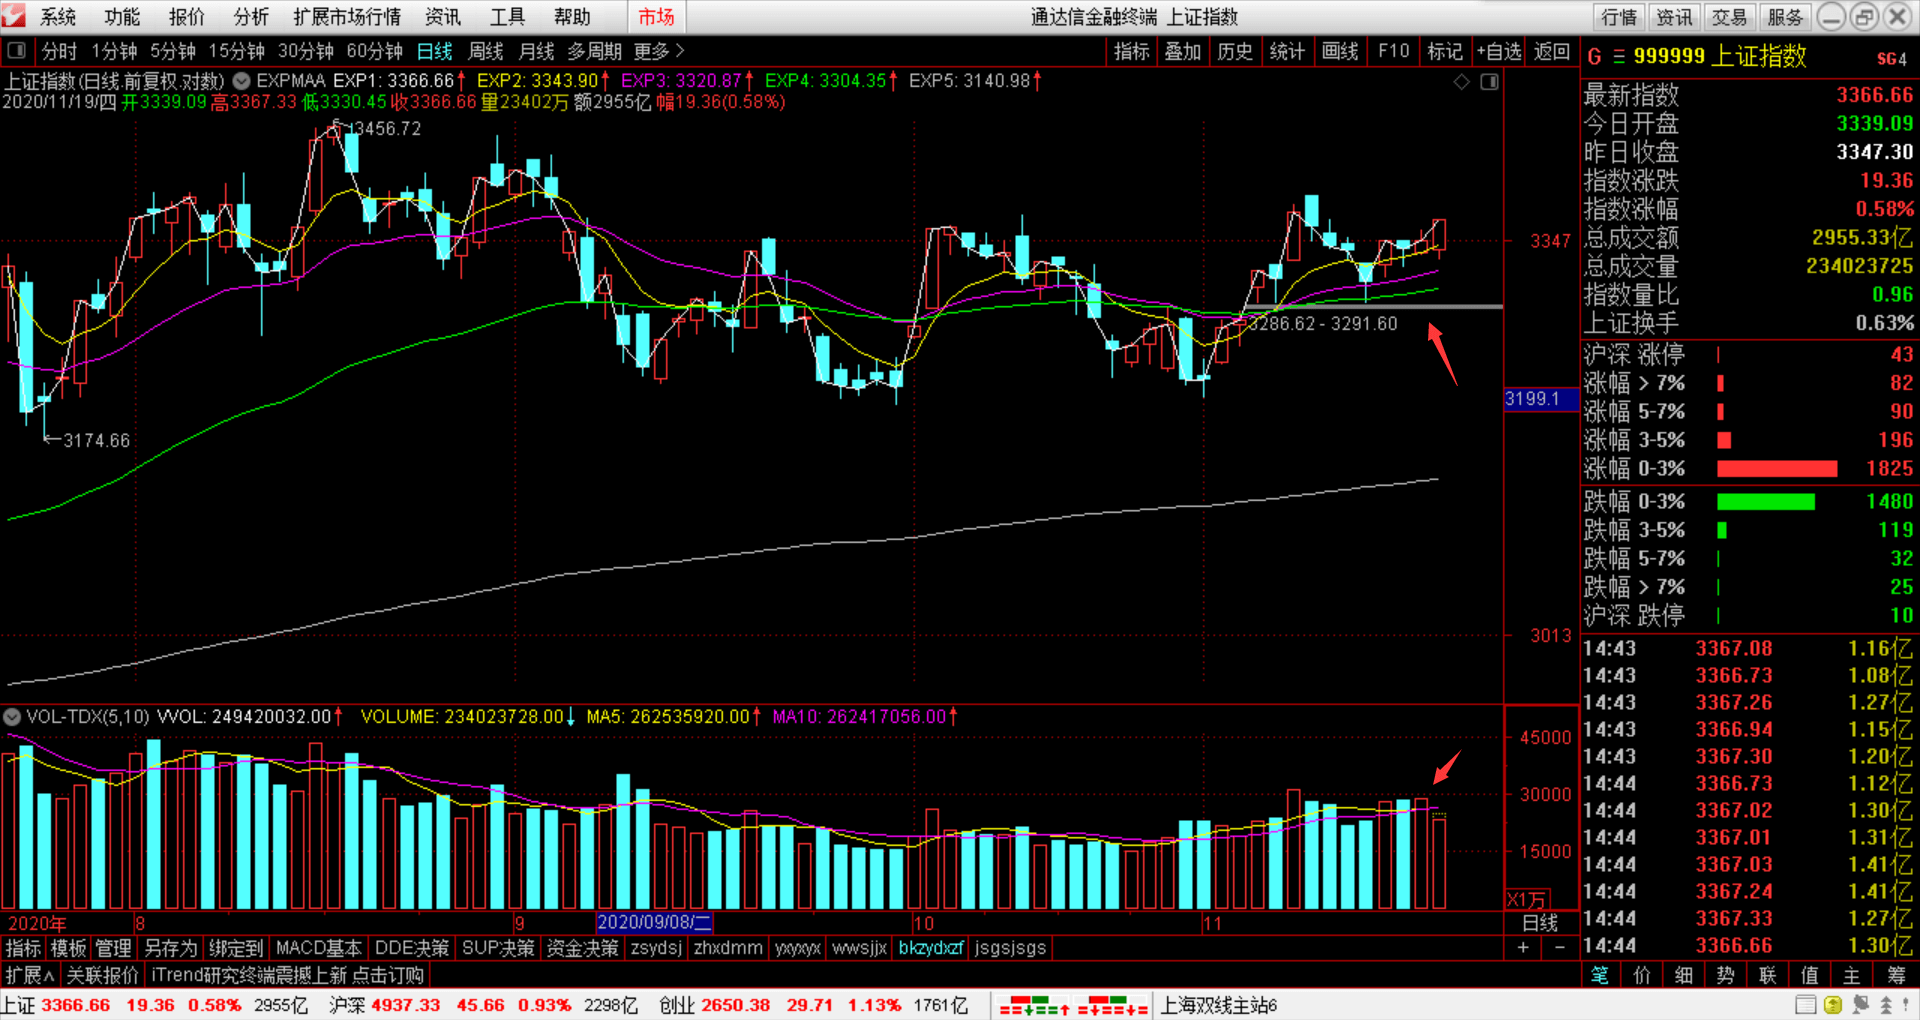Select the 价 price tab
The width and height of the screenshot is (1920, 1020).
point(1642,975)
